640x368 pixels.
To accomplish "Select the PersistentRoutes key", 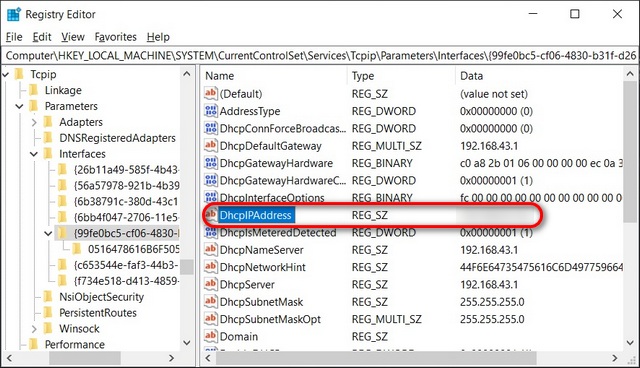I will 98,313.
